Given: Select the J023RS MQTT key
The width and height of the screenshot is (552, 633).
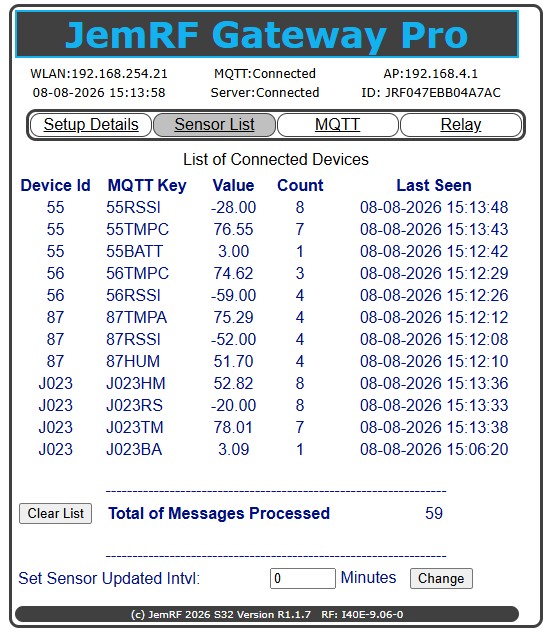Looking at the screenshot, I should 134,406.
